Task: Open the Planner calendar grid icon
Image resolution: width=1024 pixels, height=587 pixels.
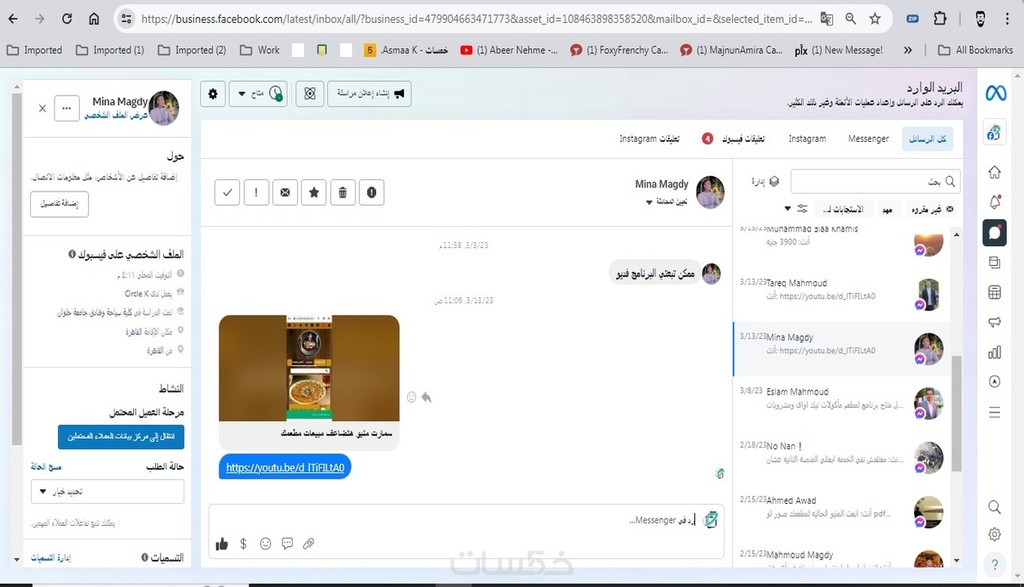Action: point(995,293)
